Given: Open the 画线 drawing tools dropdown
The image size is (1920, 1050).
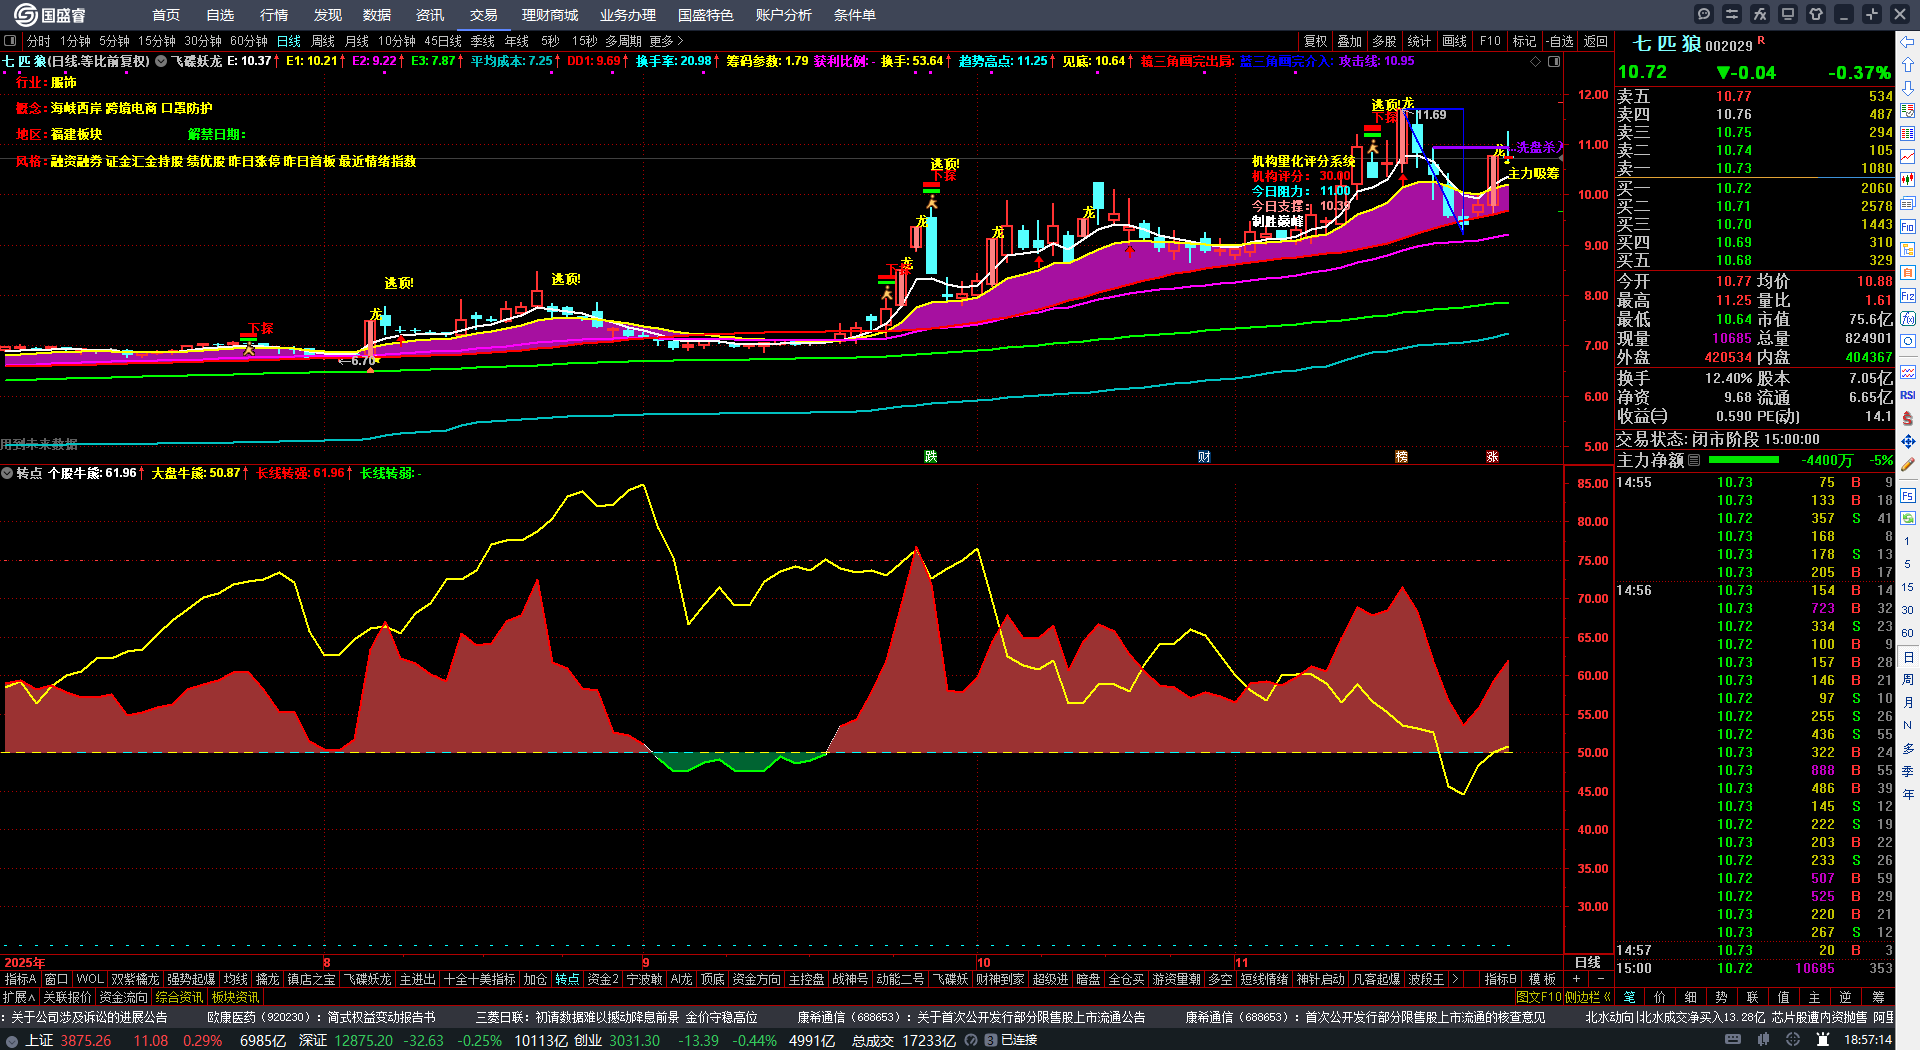Looking at the screenshot, I should click(x=1455, y=41).
